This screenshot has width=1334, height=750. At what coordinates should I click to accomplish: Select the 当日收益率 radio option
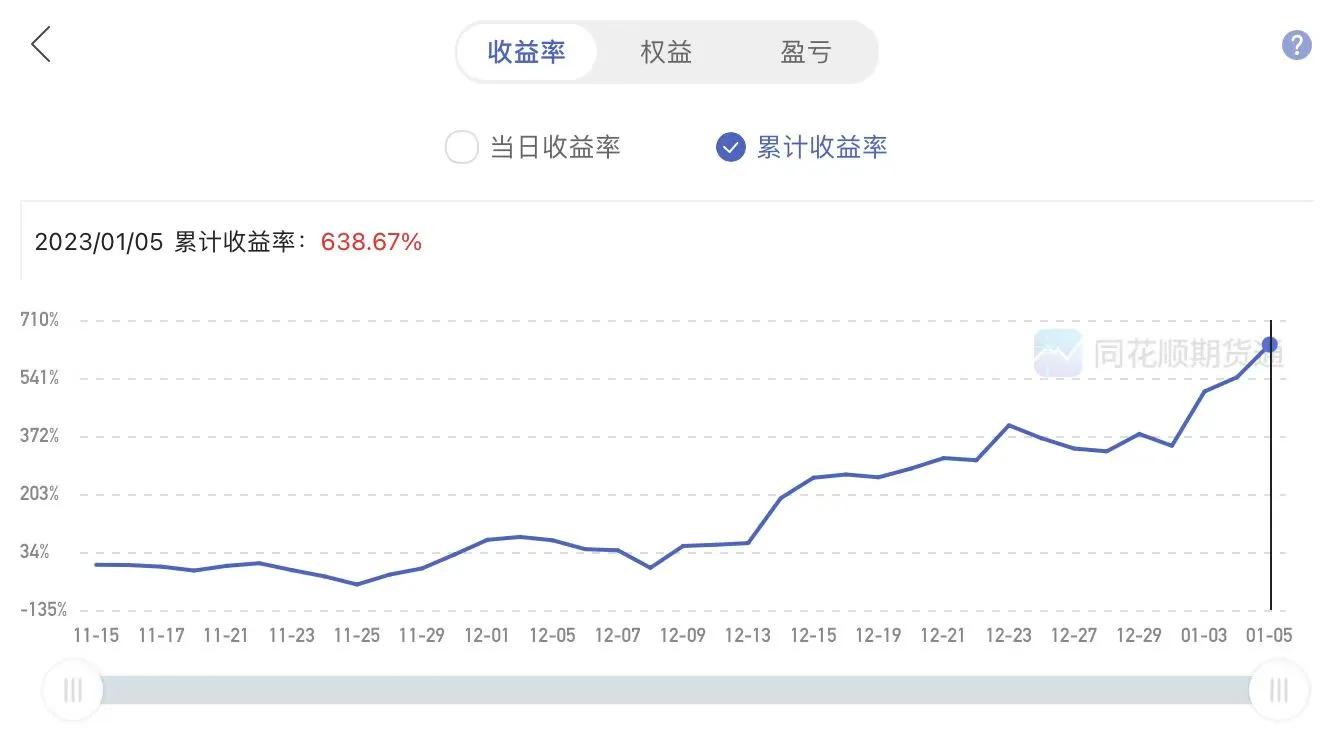coord(534,148)
